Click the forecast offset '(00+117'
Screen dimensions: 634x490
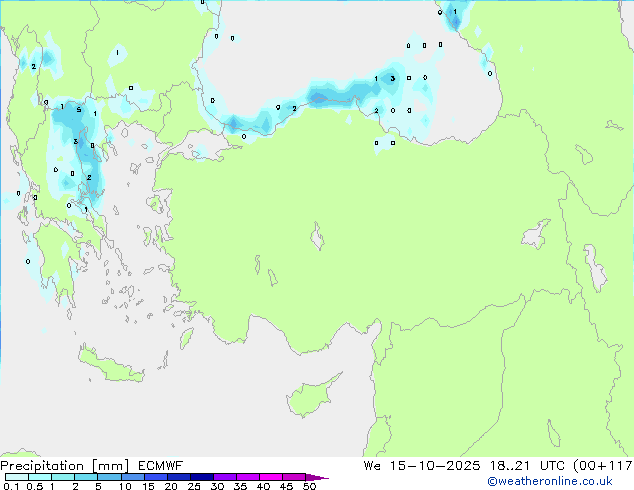603,466
